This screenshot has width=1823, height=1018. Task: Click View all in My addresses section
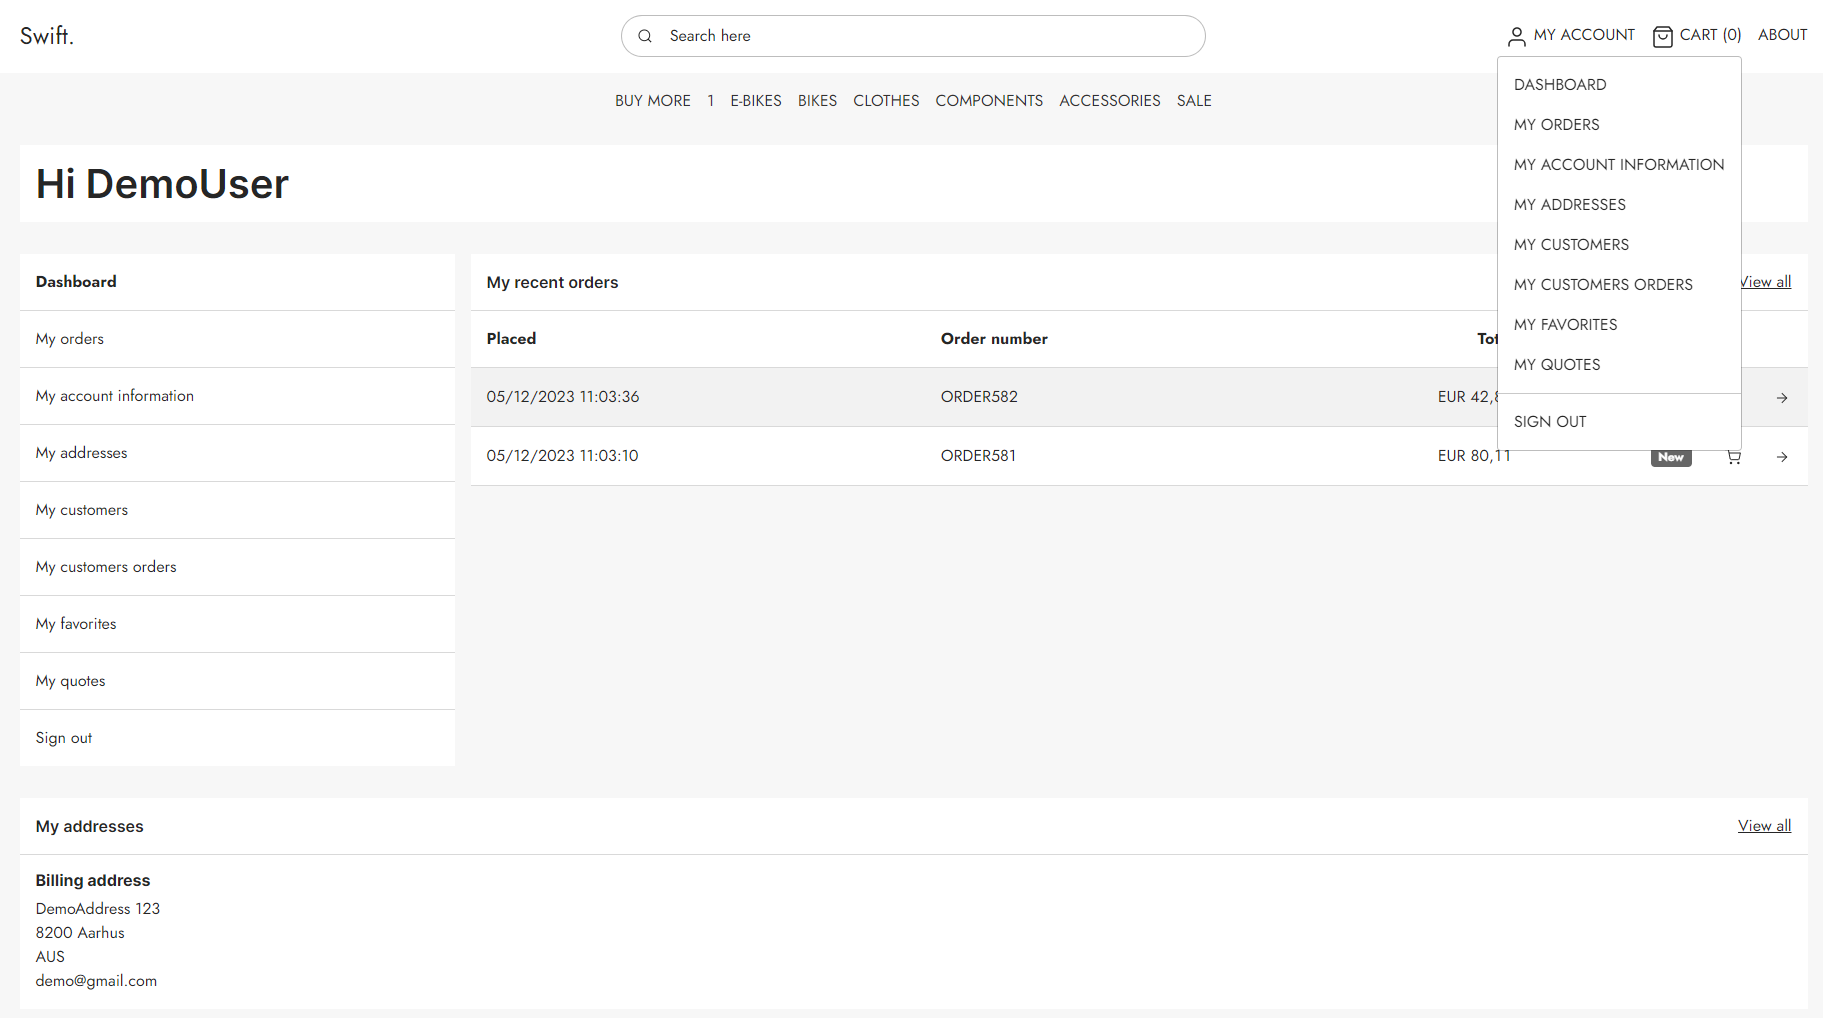pyautogui.click(x=1764, y=825)
